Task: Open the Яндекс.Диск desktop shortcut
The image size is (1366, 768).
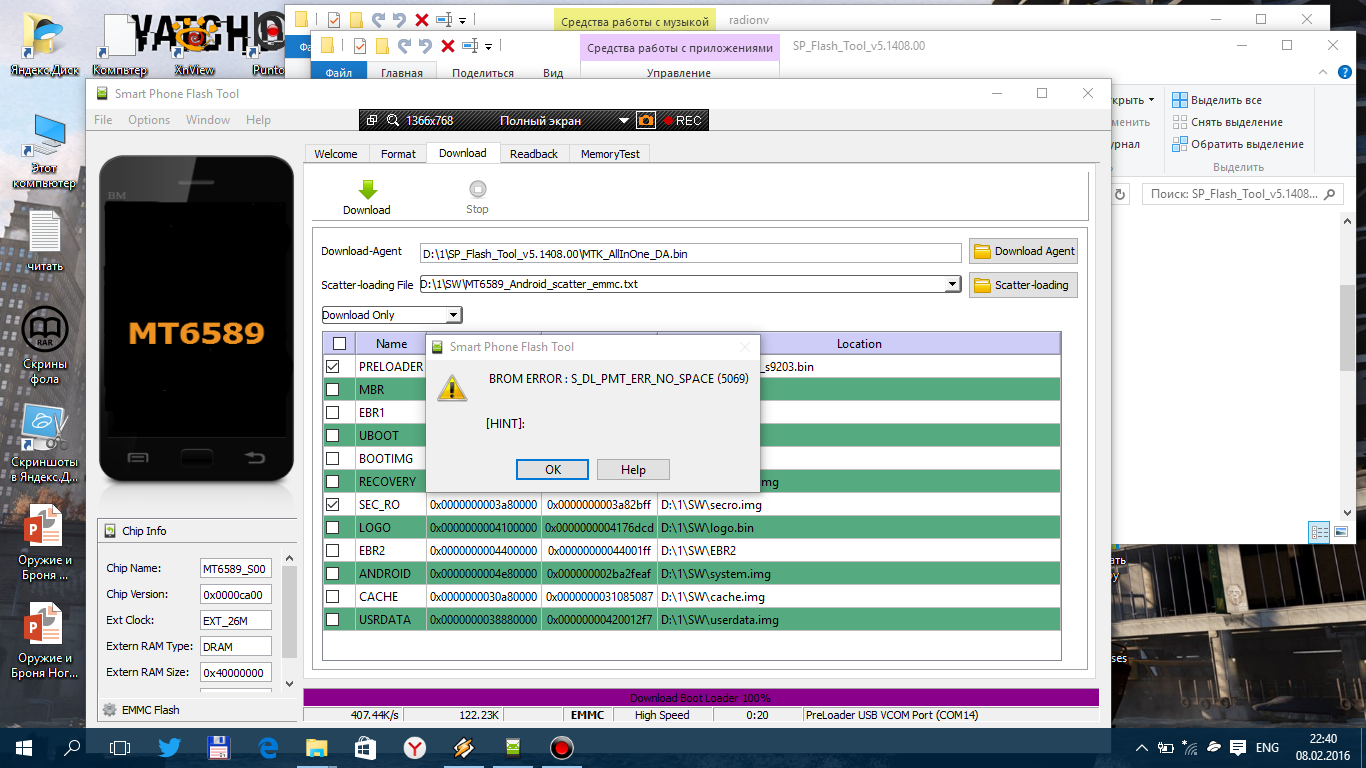Action: pyautogui.click(x=44, y=45)
